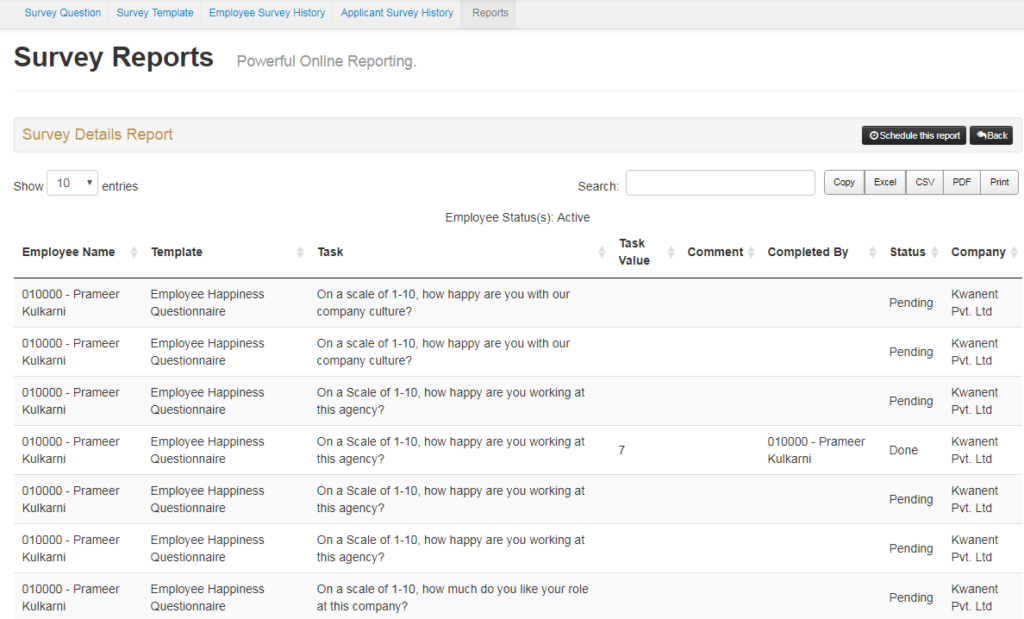Click the clock icon on Schedule this report
Screen dimensions: 1024x619
(x=873, y=135)
